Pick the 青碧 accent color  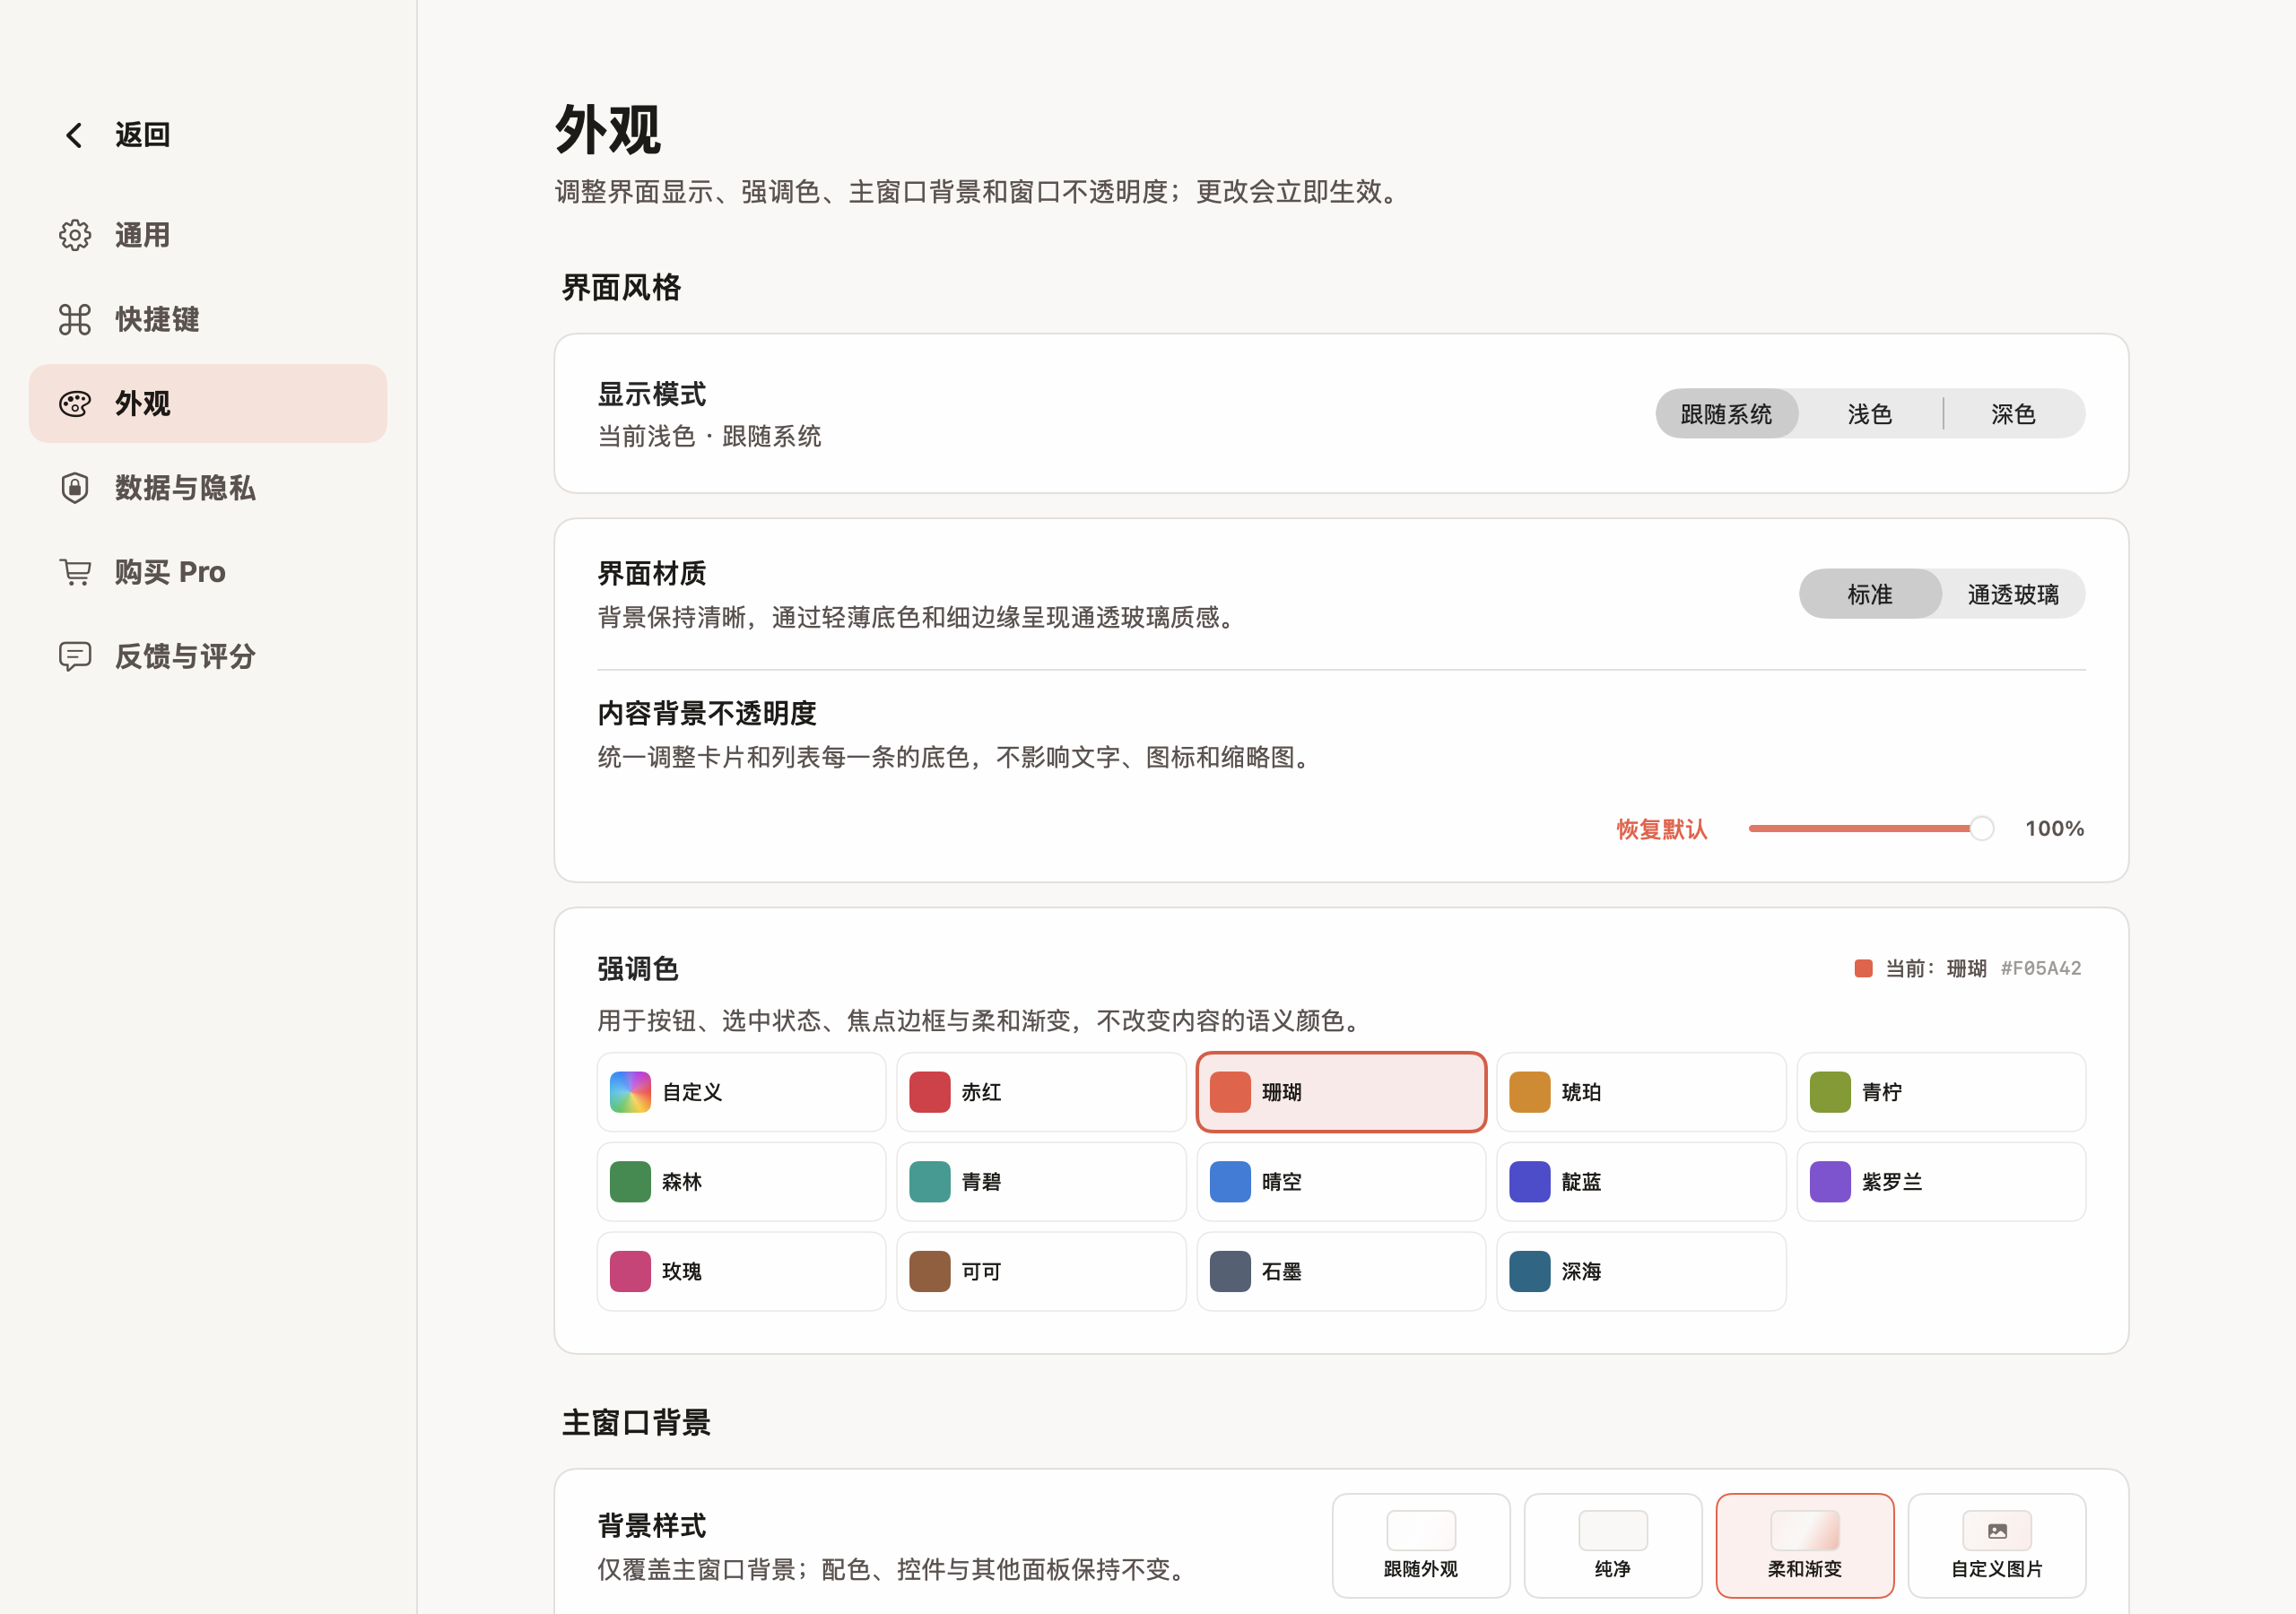tap(1041, 1181)
